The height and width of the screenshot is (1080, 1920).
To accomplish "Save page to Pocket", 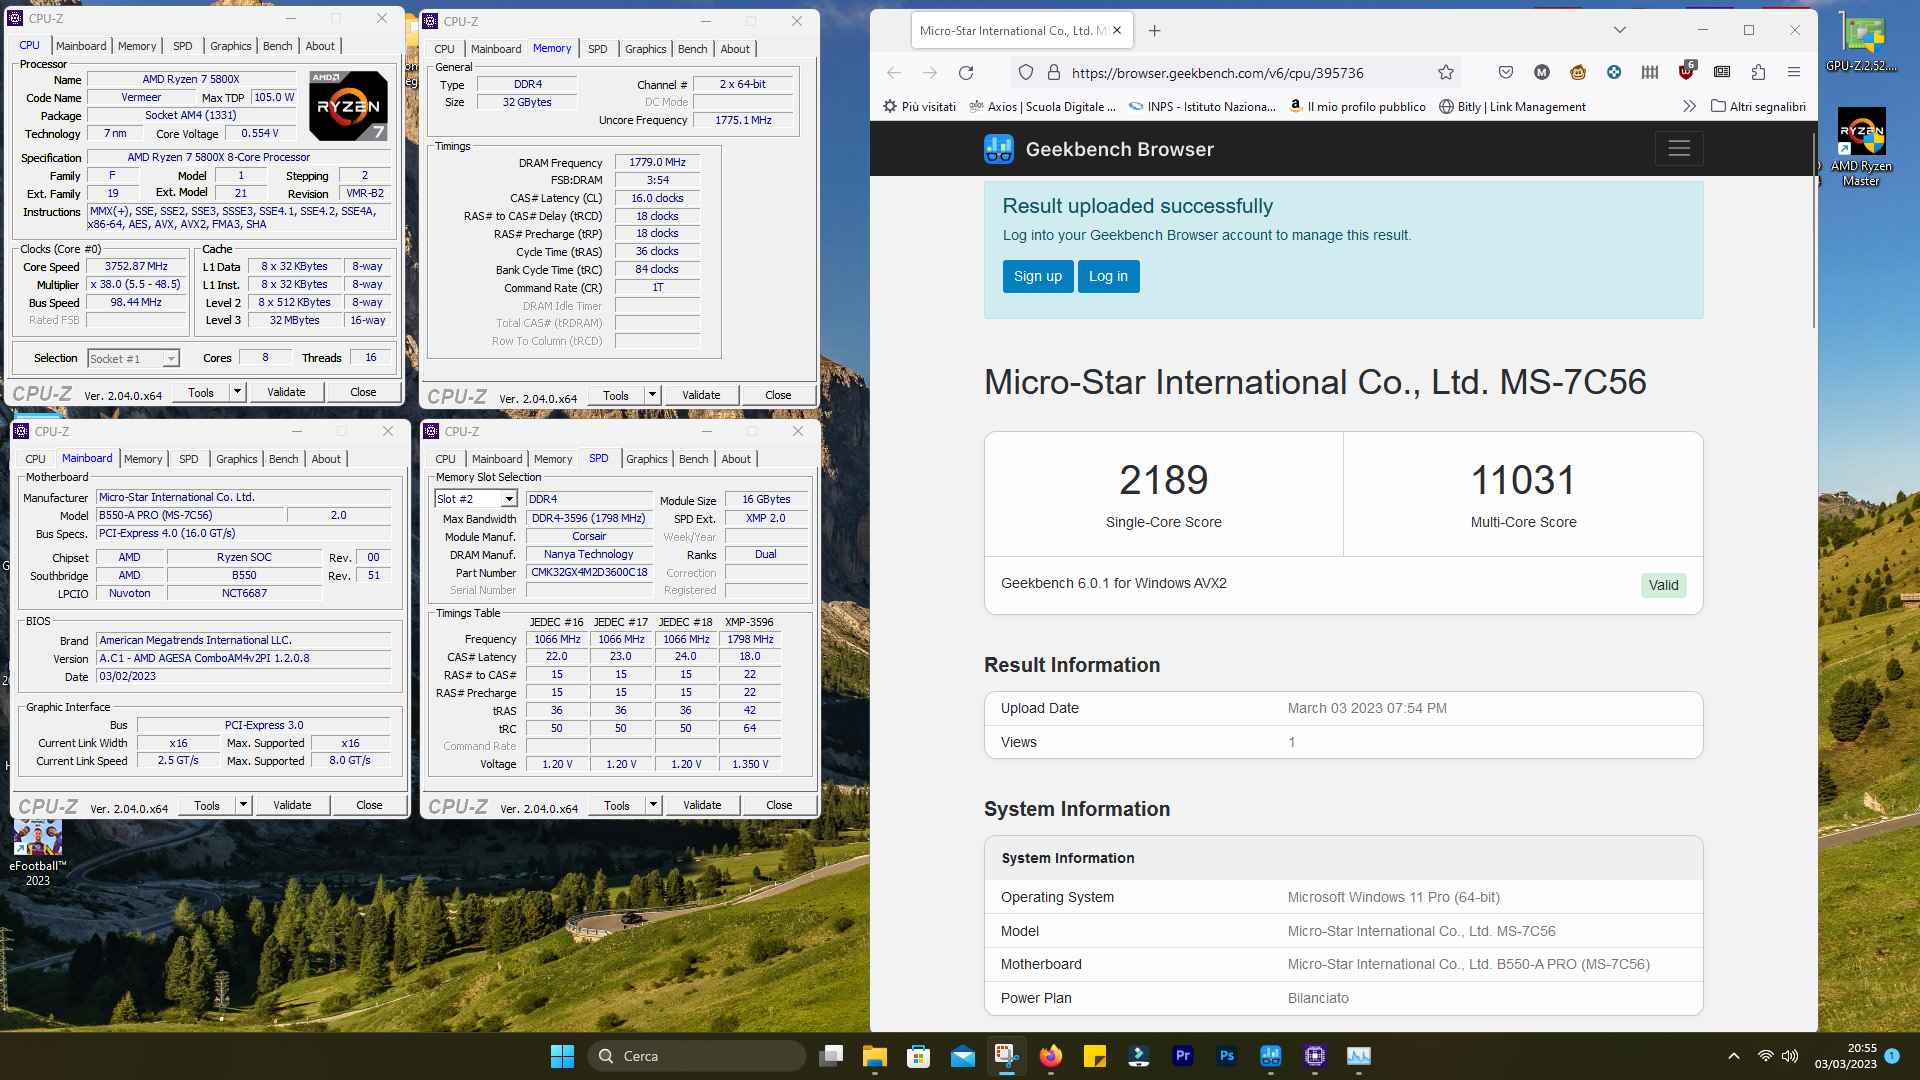I will pyautogui.click(x=1506, y=73).
